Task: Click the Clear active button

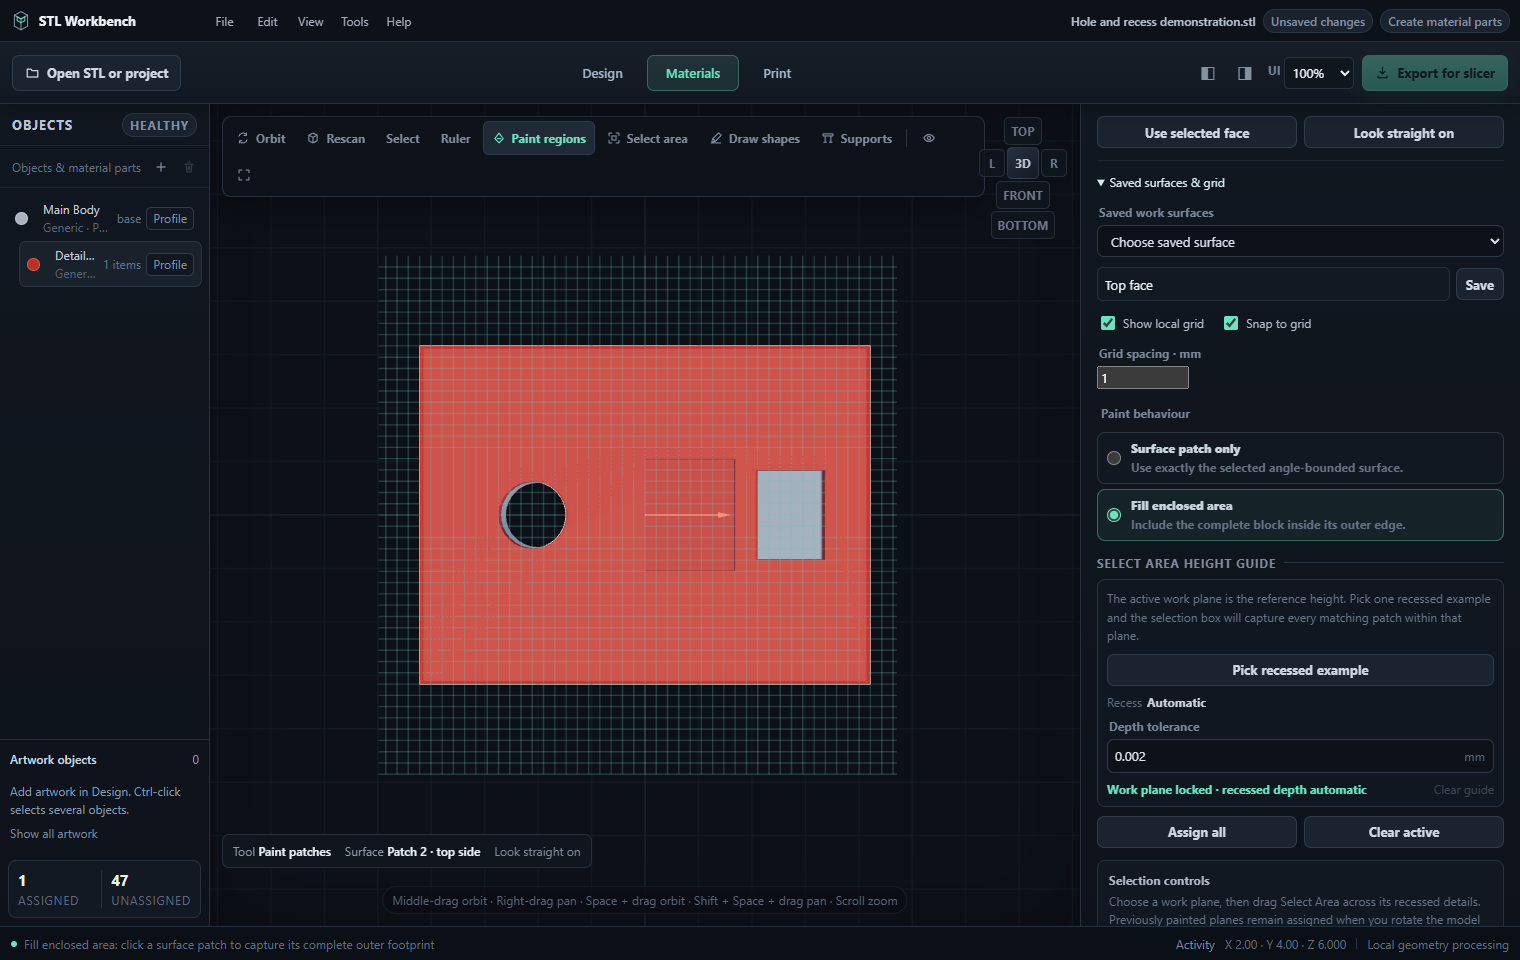Action: pyautogui.click(x=1404, y=832)
